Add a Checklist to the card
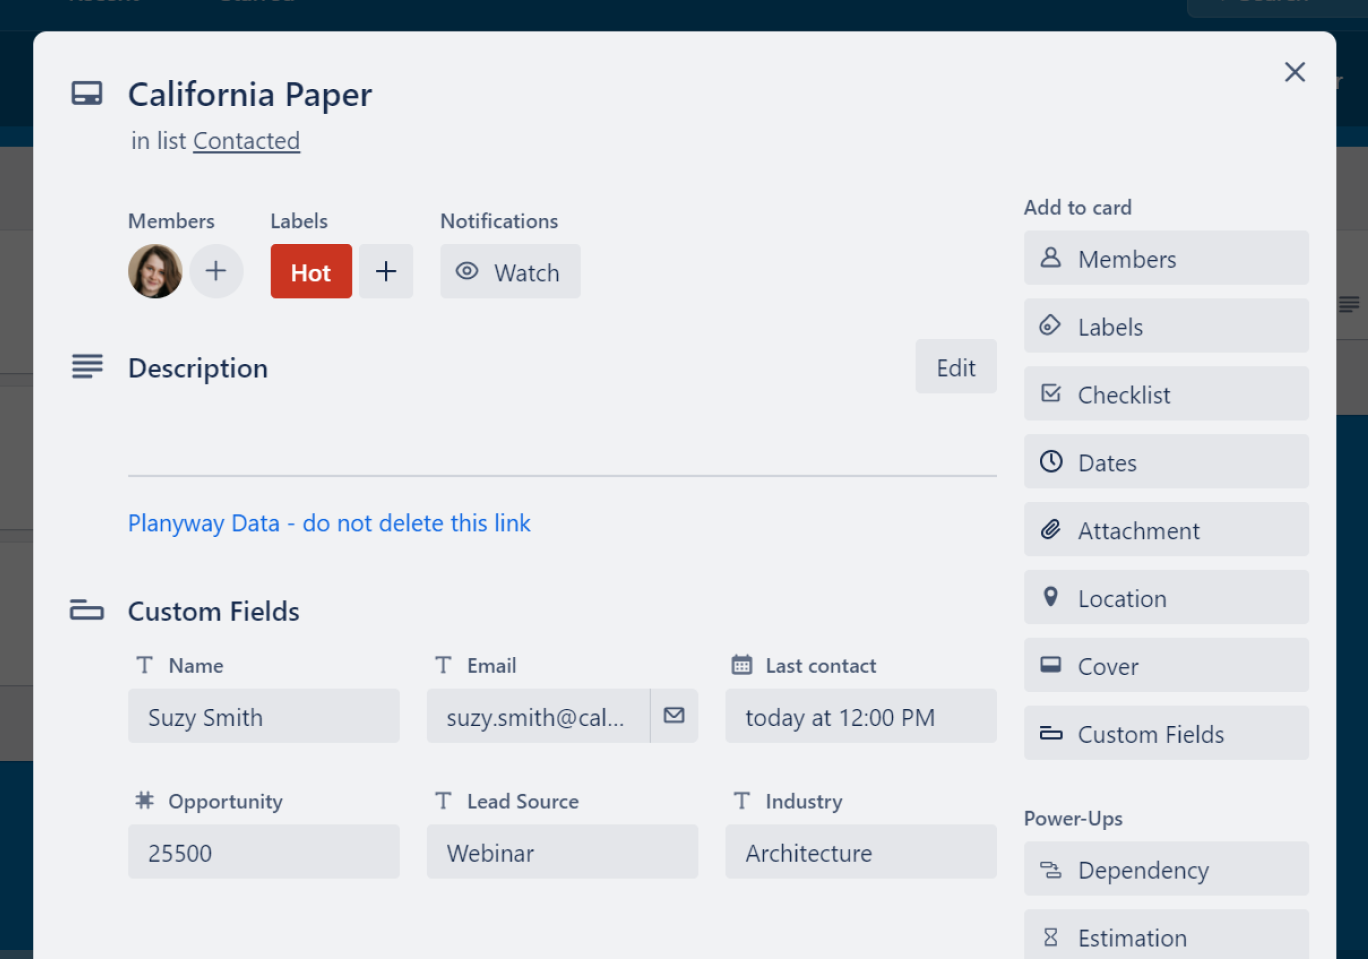Viewport: 1368px width, 959px height. 1165,395
